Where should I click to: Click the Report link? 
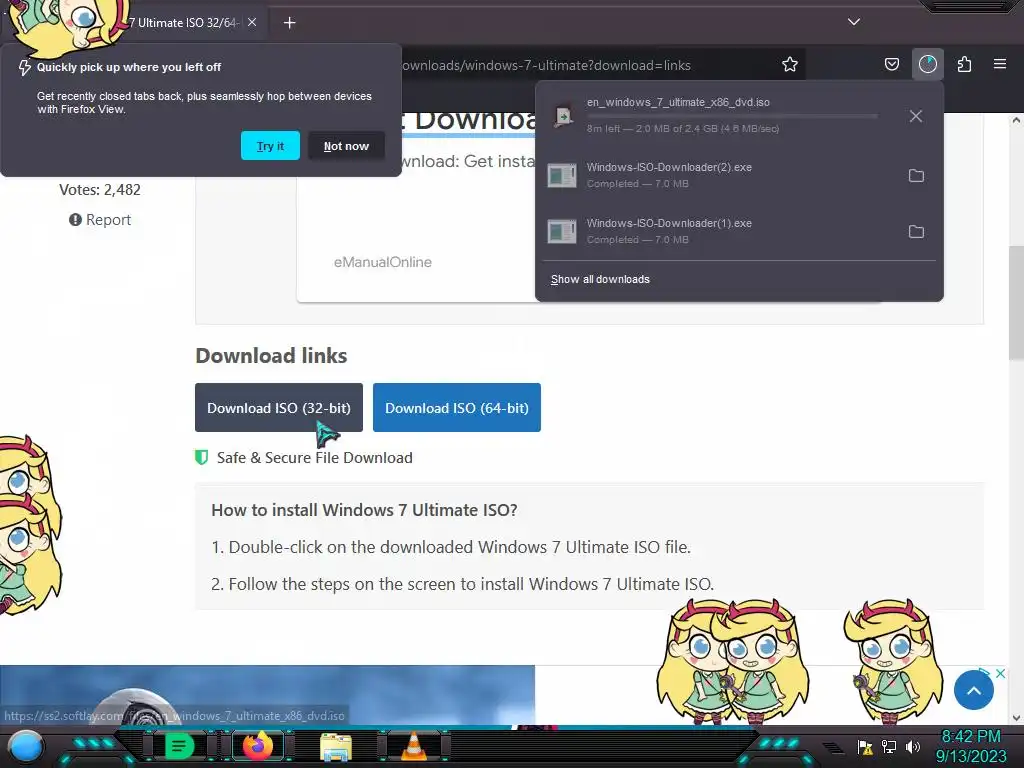100,220
